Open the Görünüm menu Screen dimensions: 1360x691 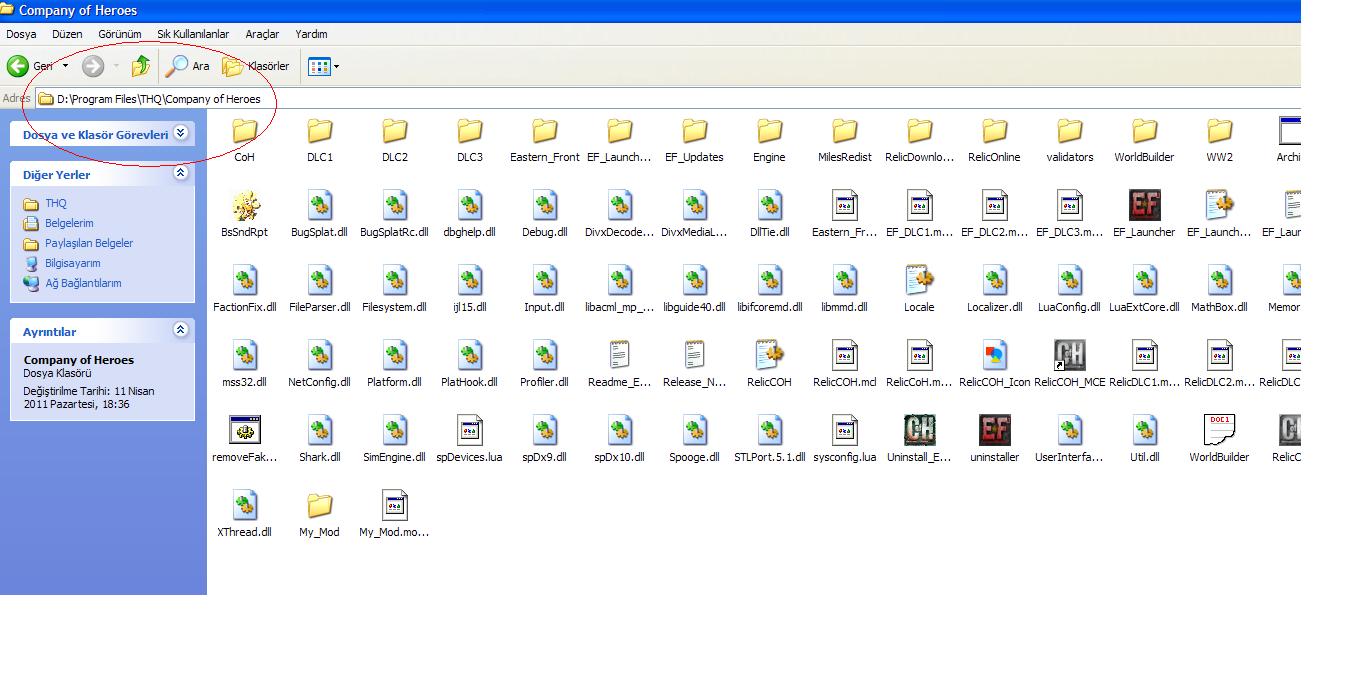120,34
